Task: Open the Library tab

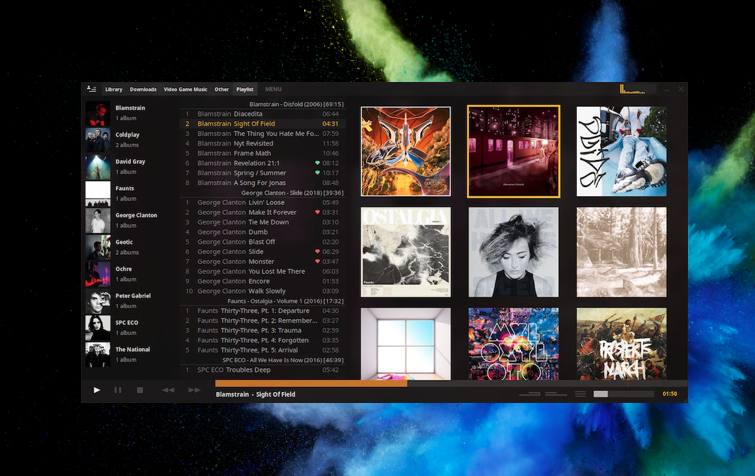Action: (x=114, y=89)
